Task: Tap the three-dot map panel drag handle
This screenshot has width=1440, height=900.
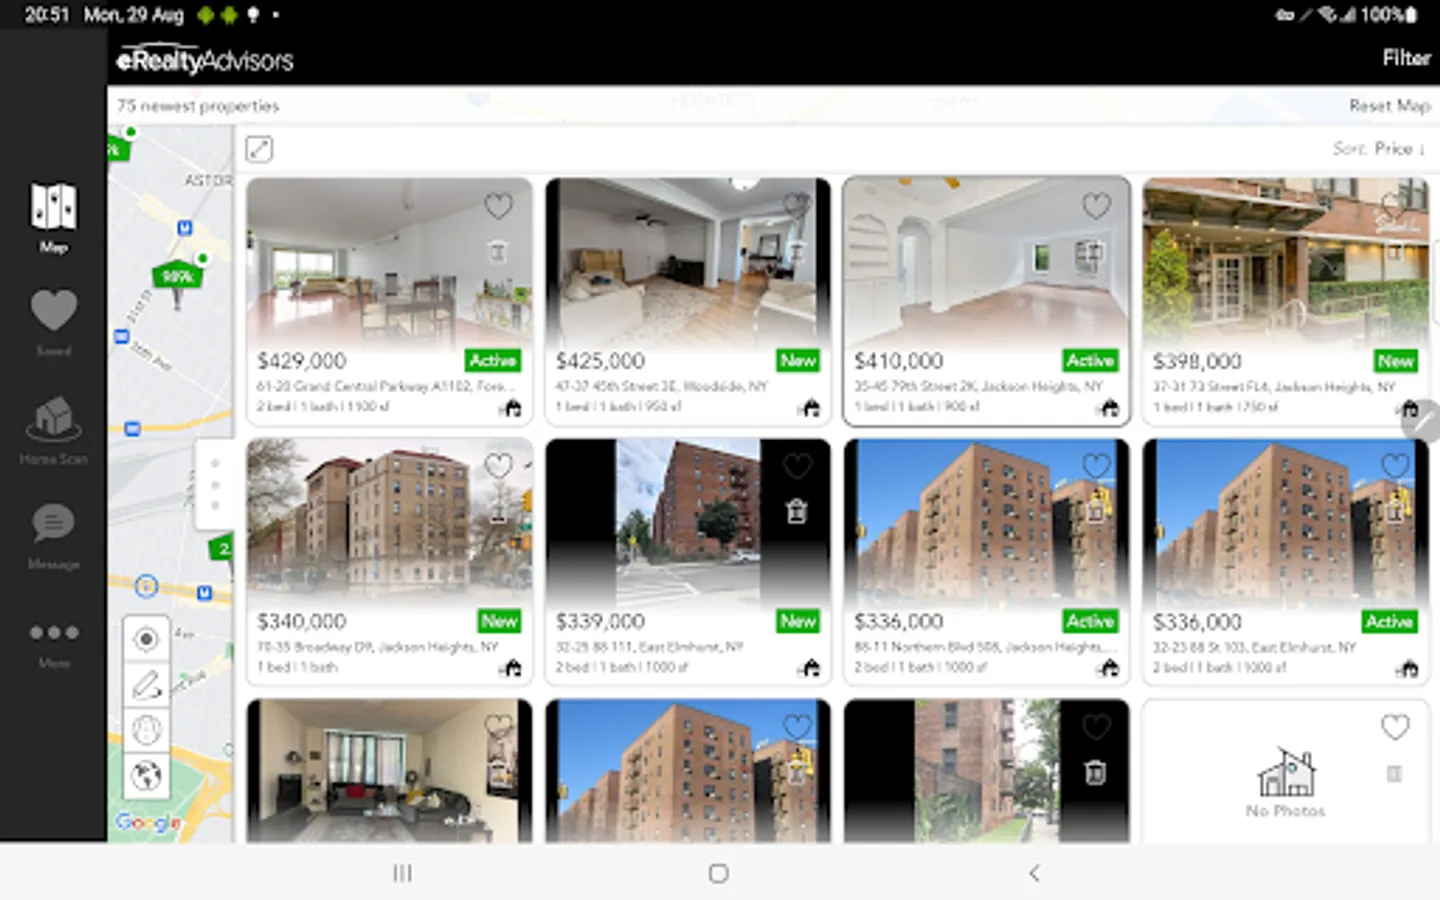Action: point(214,485)
